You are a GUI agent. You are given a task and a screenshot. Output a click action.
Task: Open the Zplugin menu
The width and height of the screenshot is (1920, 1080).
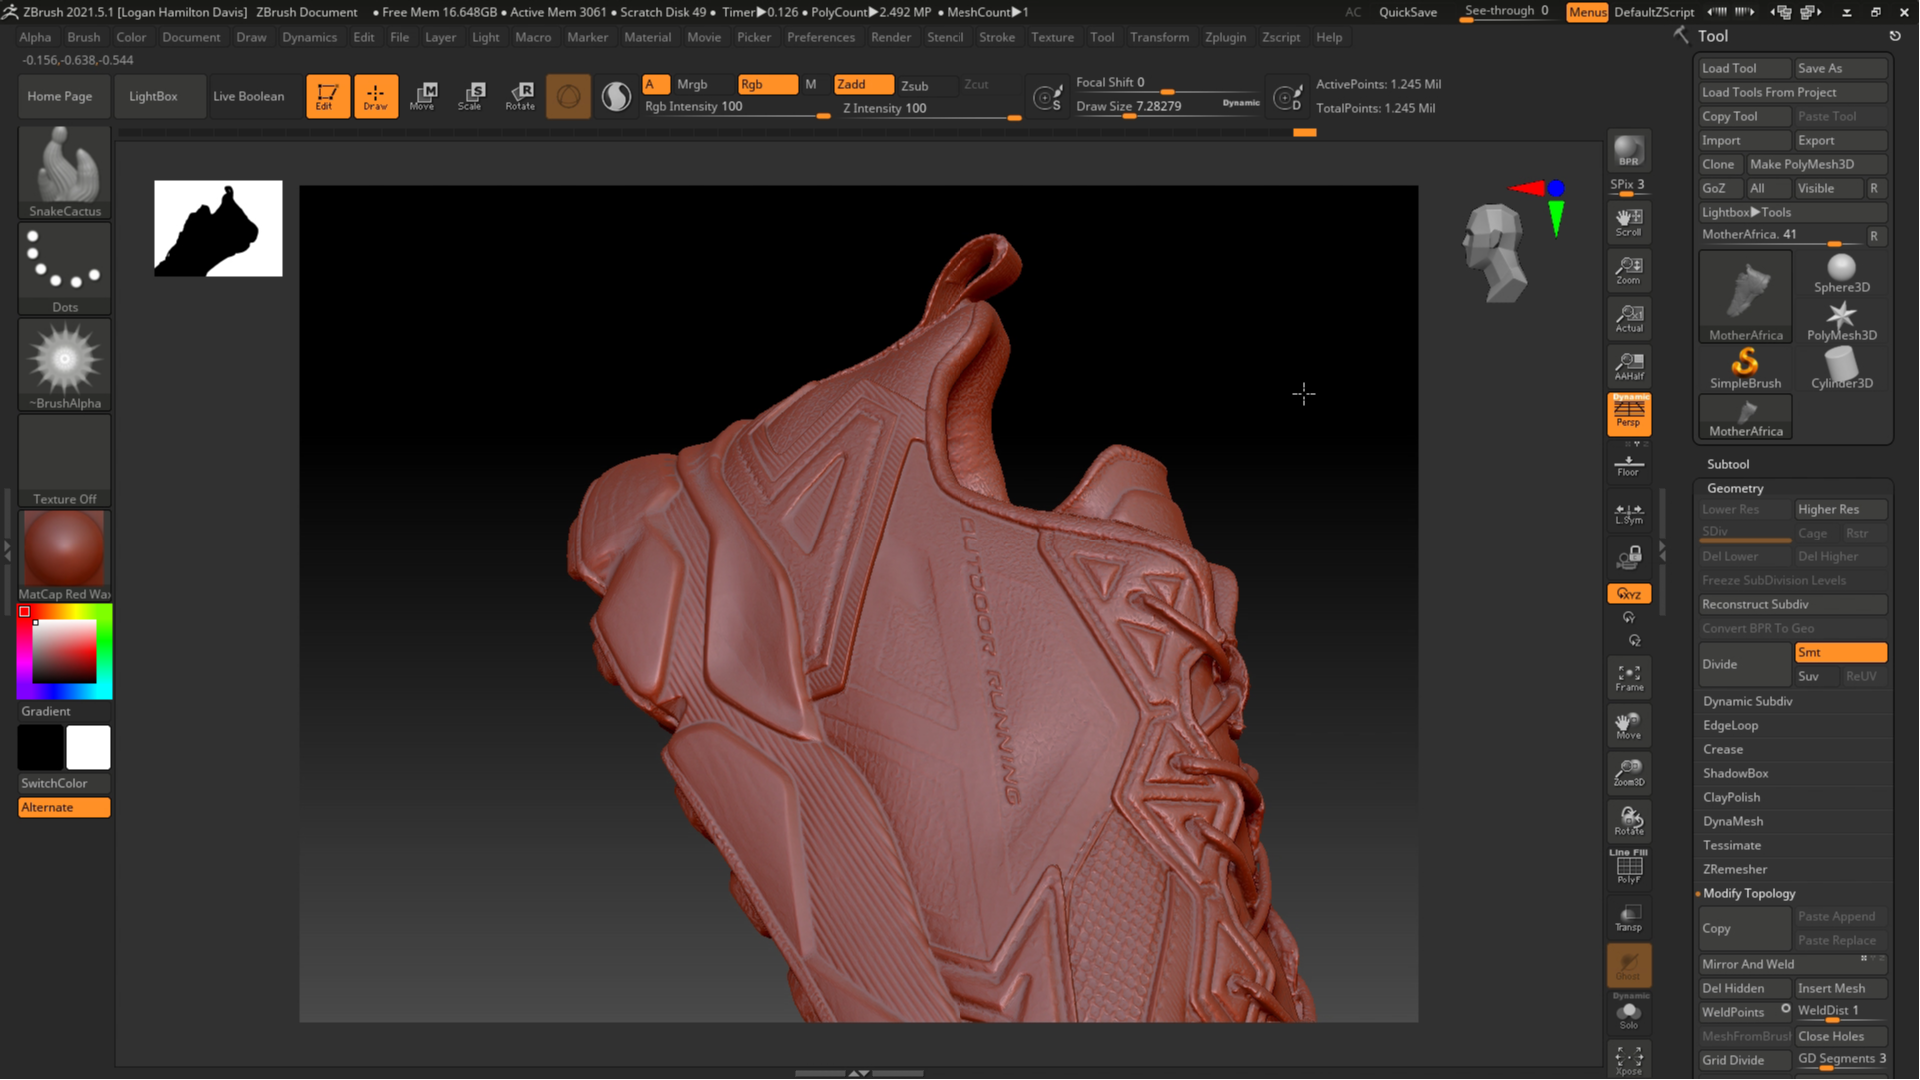pos(1225,37)
